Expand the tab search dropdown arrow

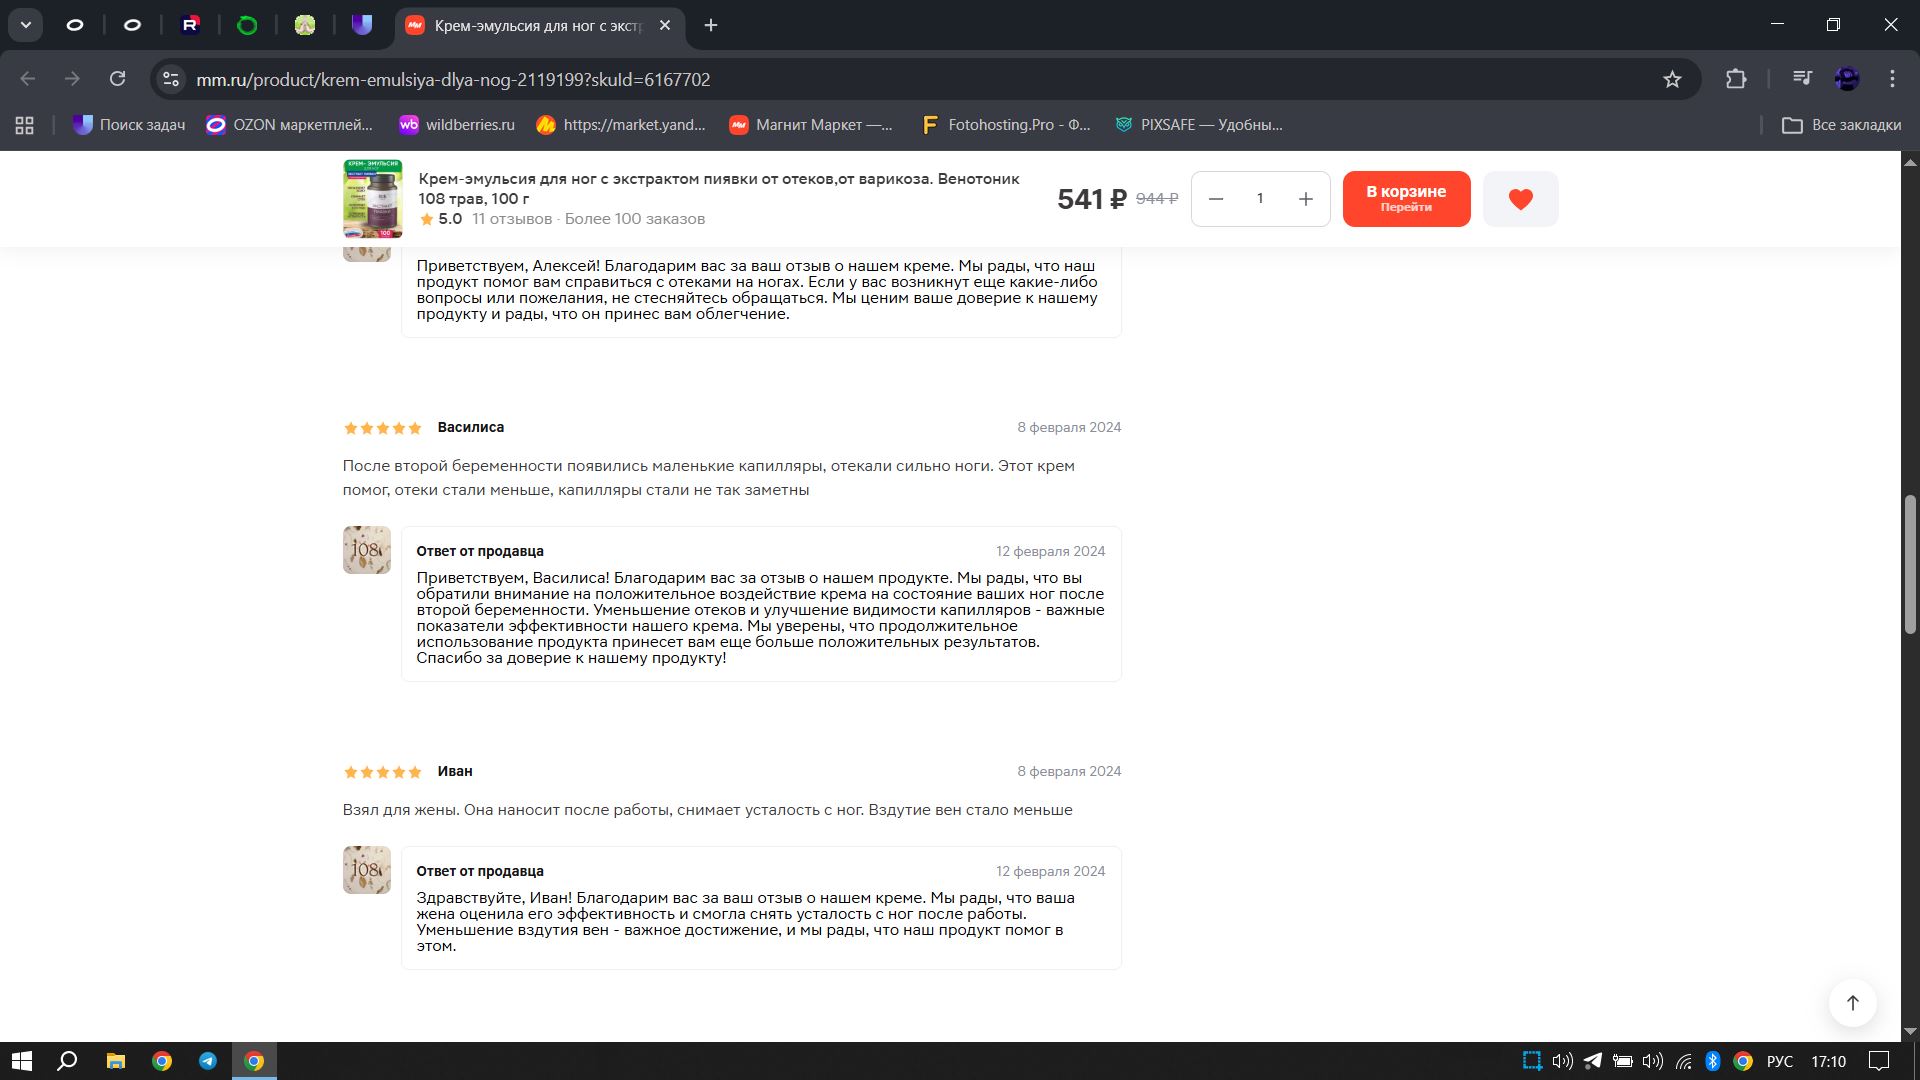26,25
